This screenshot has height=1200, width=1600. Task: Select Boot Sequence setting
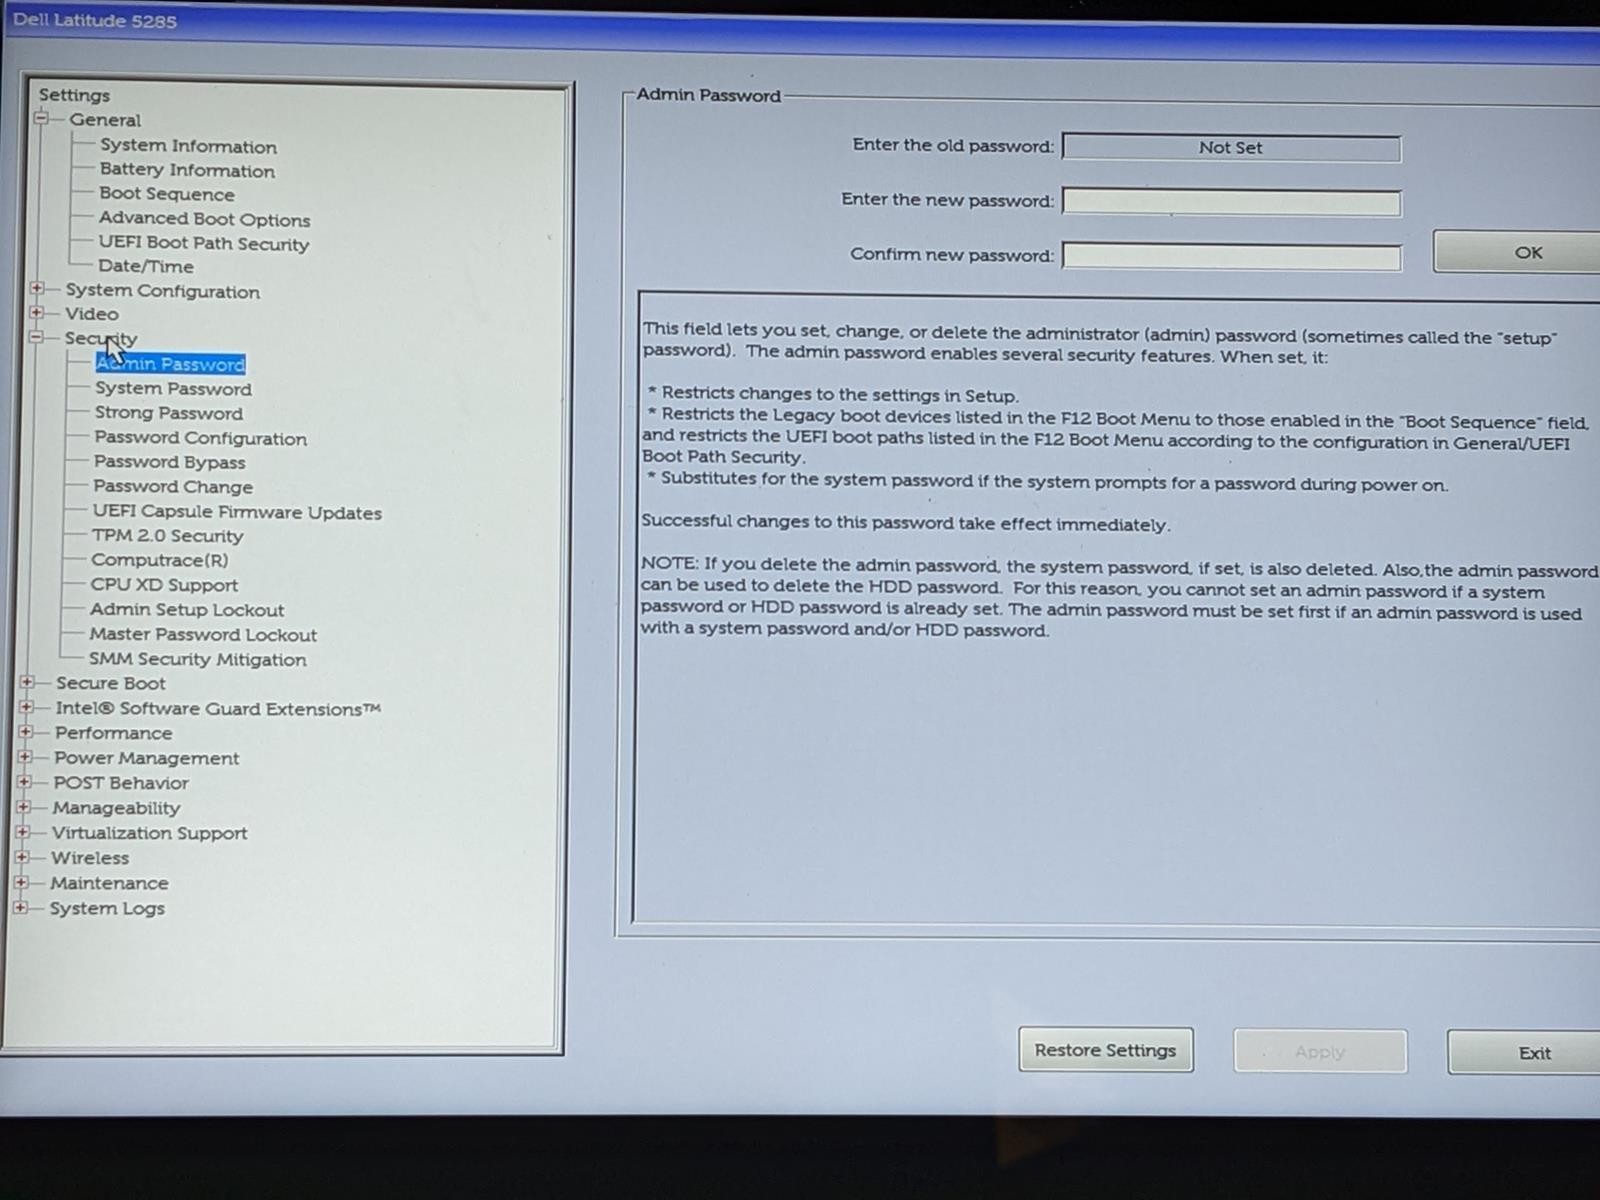pos(166,194)
